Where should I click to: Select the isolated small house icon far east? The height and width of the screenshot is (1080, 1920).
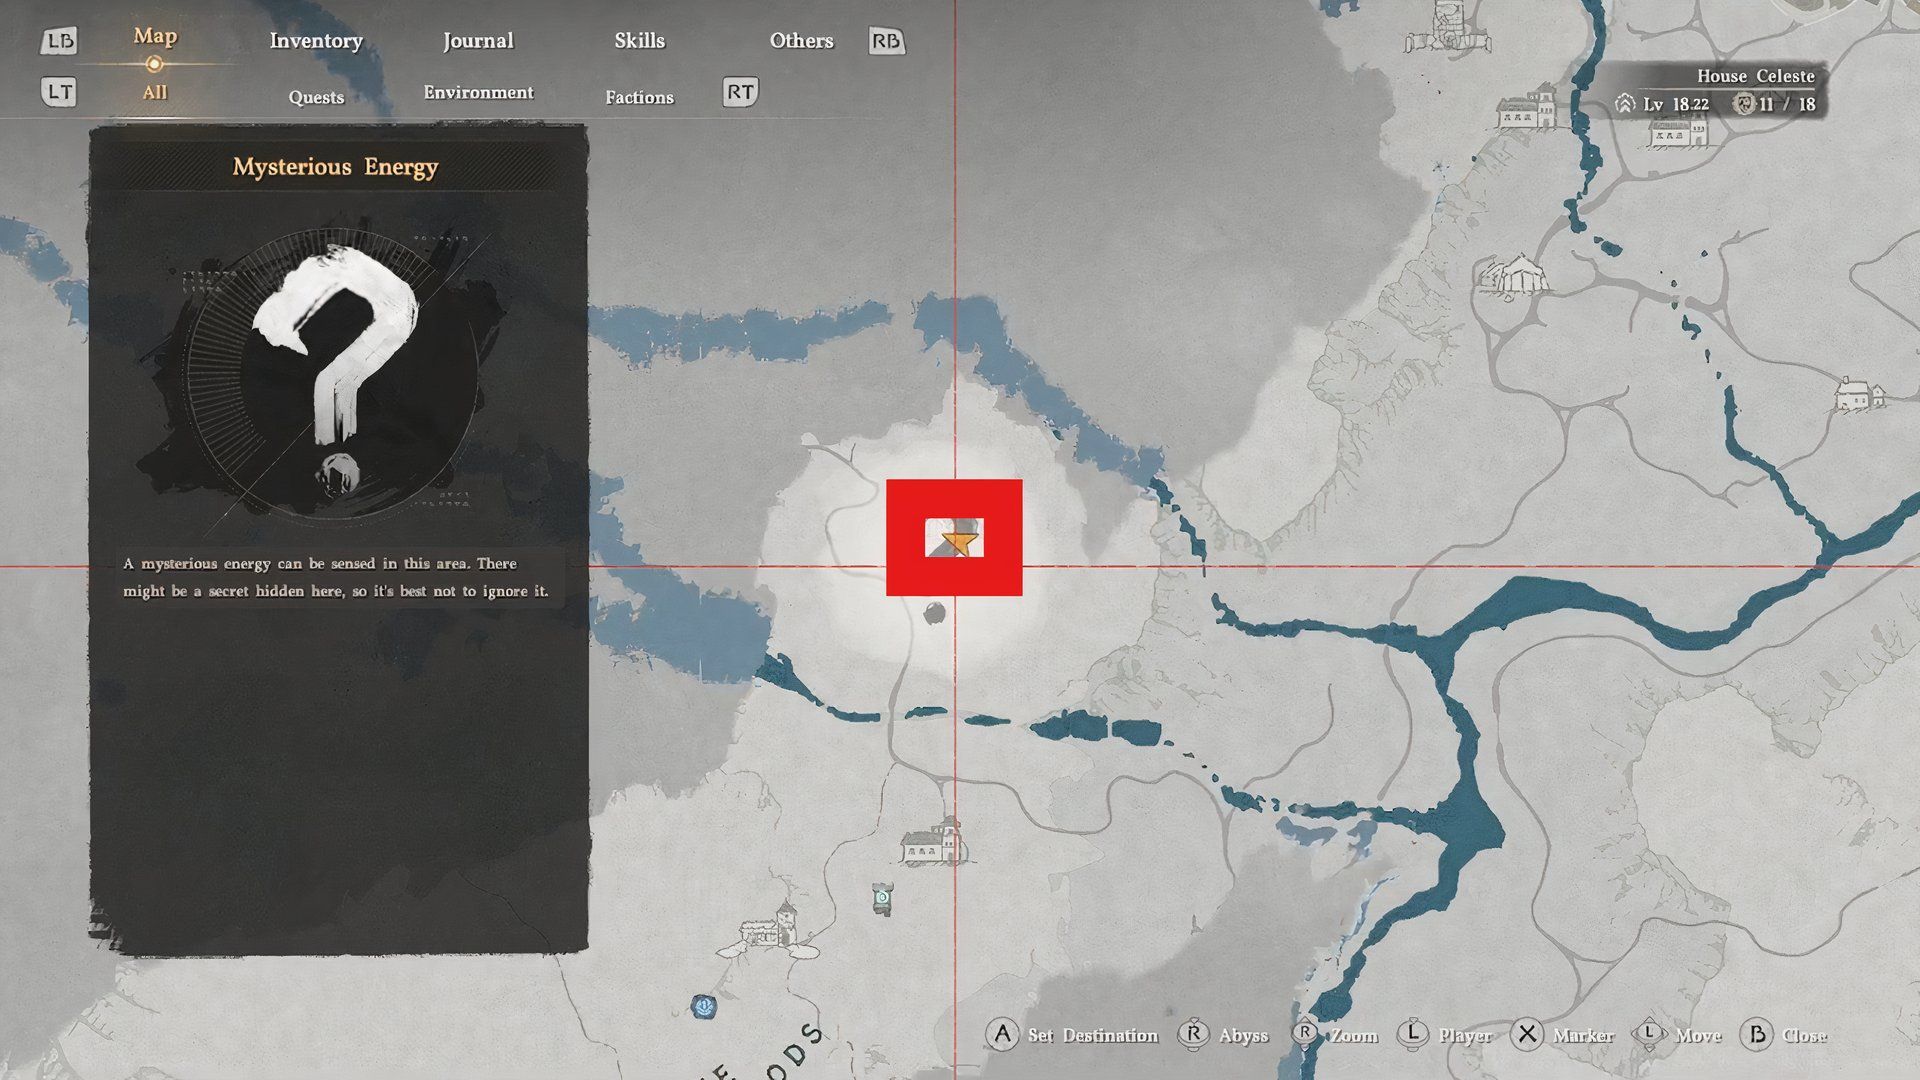coord(1858,394)
